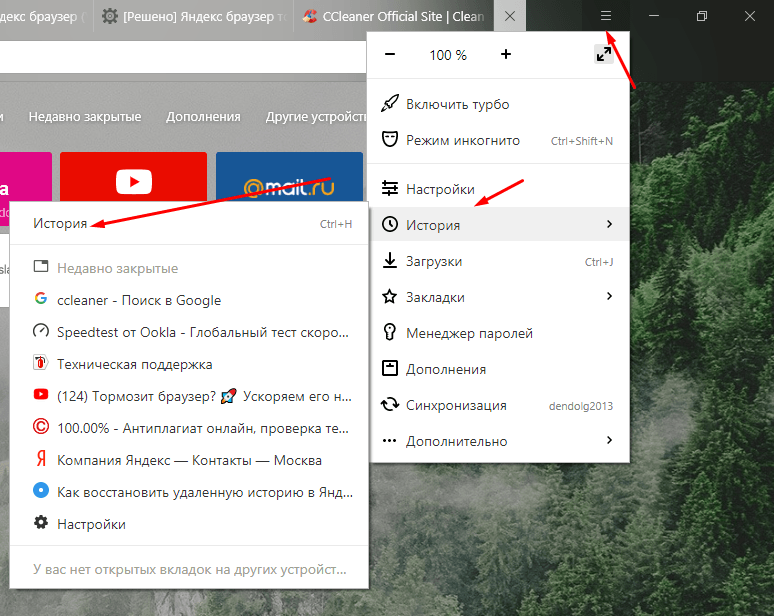Minimize the browser window
The width and height of the screenshot is (774, 616).
(654, 16)
